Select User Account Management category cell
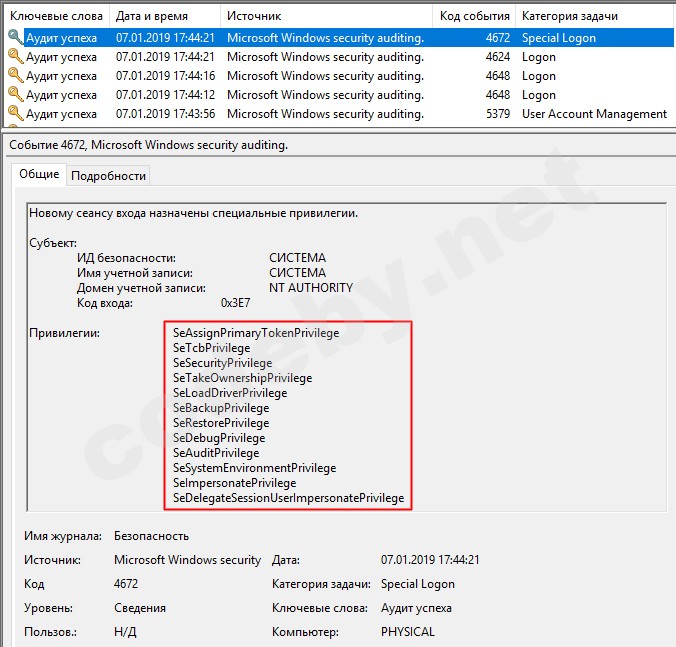 pos(594,114)
